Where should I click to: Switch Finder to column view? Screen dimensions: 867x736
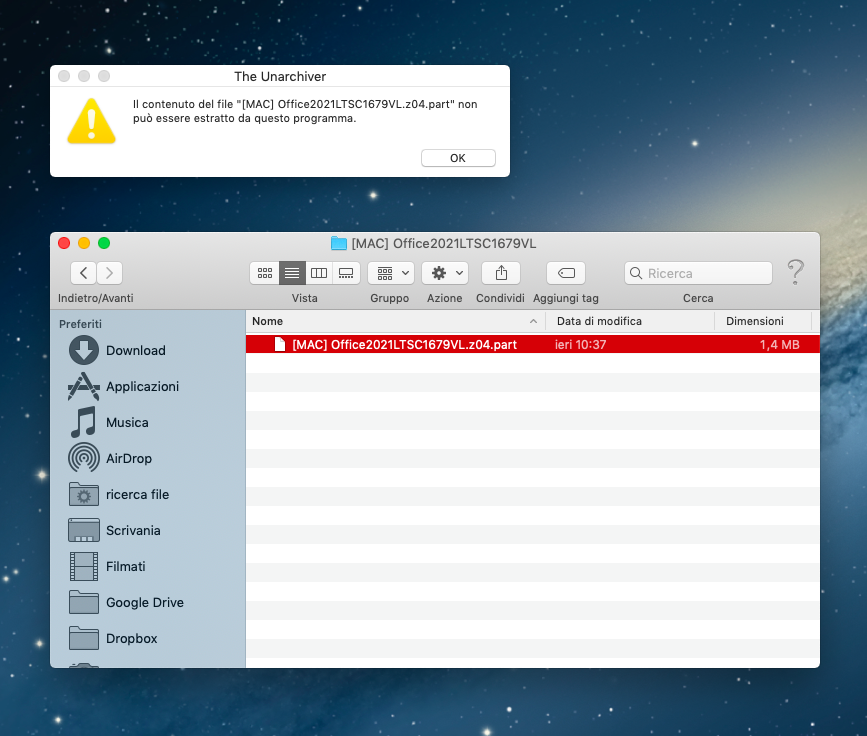pos(319,273)
